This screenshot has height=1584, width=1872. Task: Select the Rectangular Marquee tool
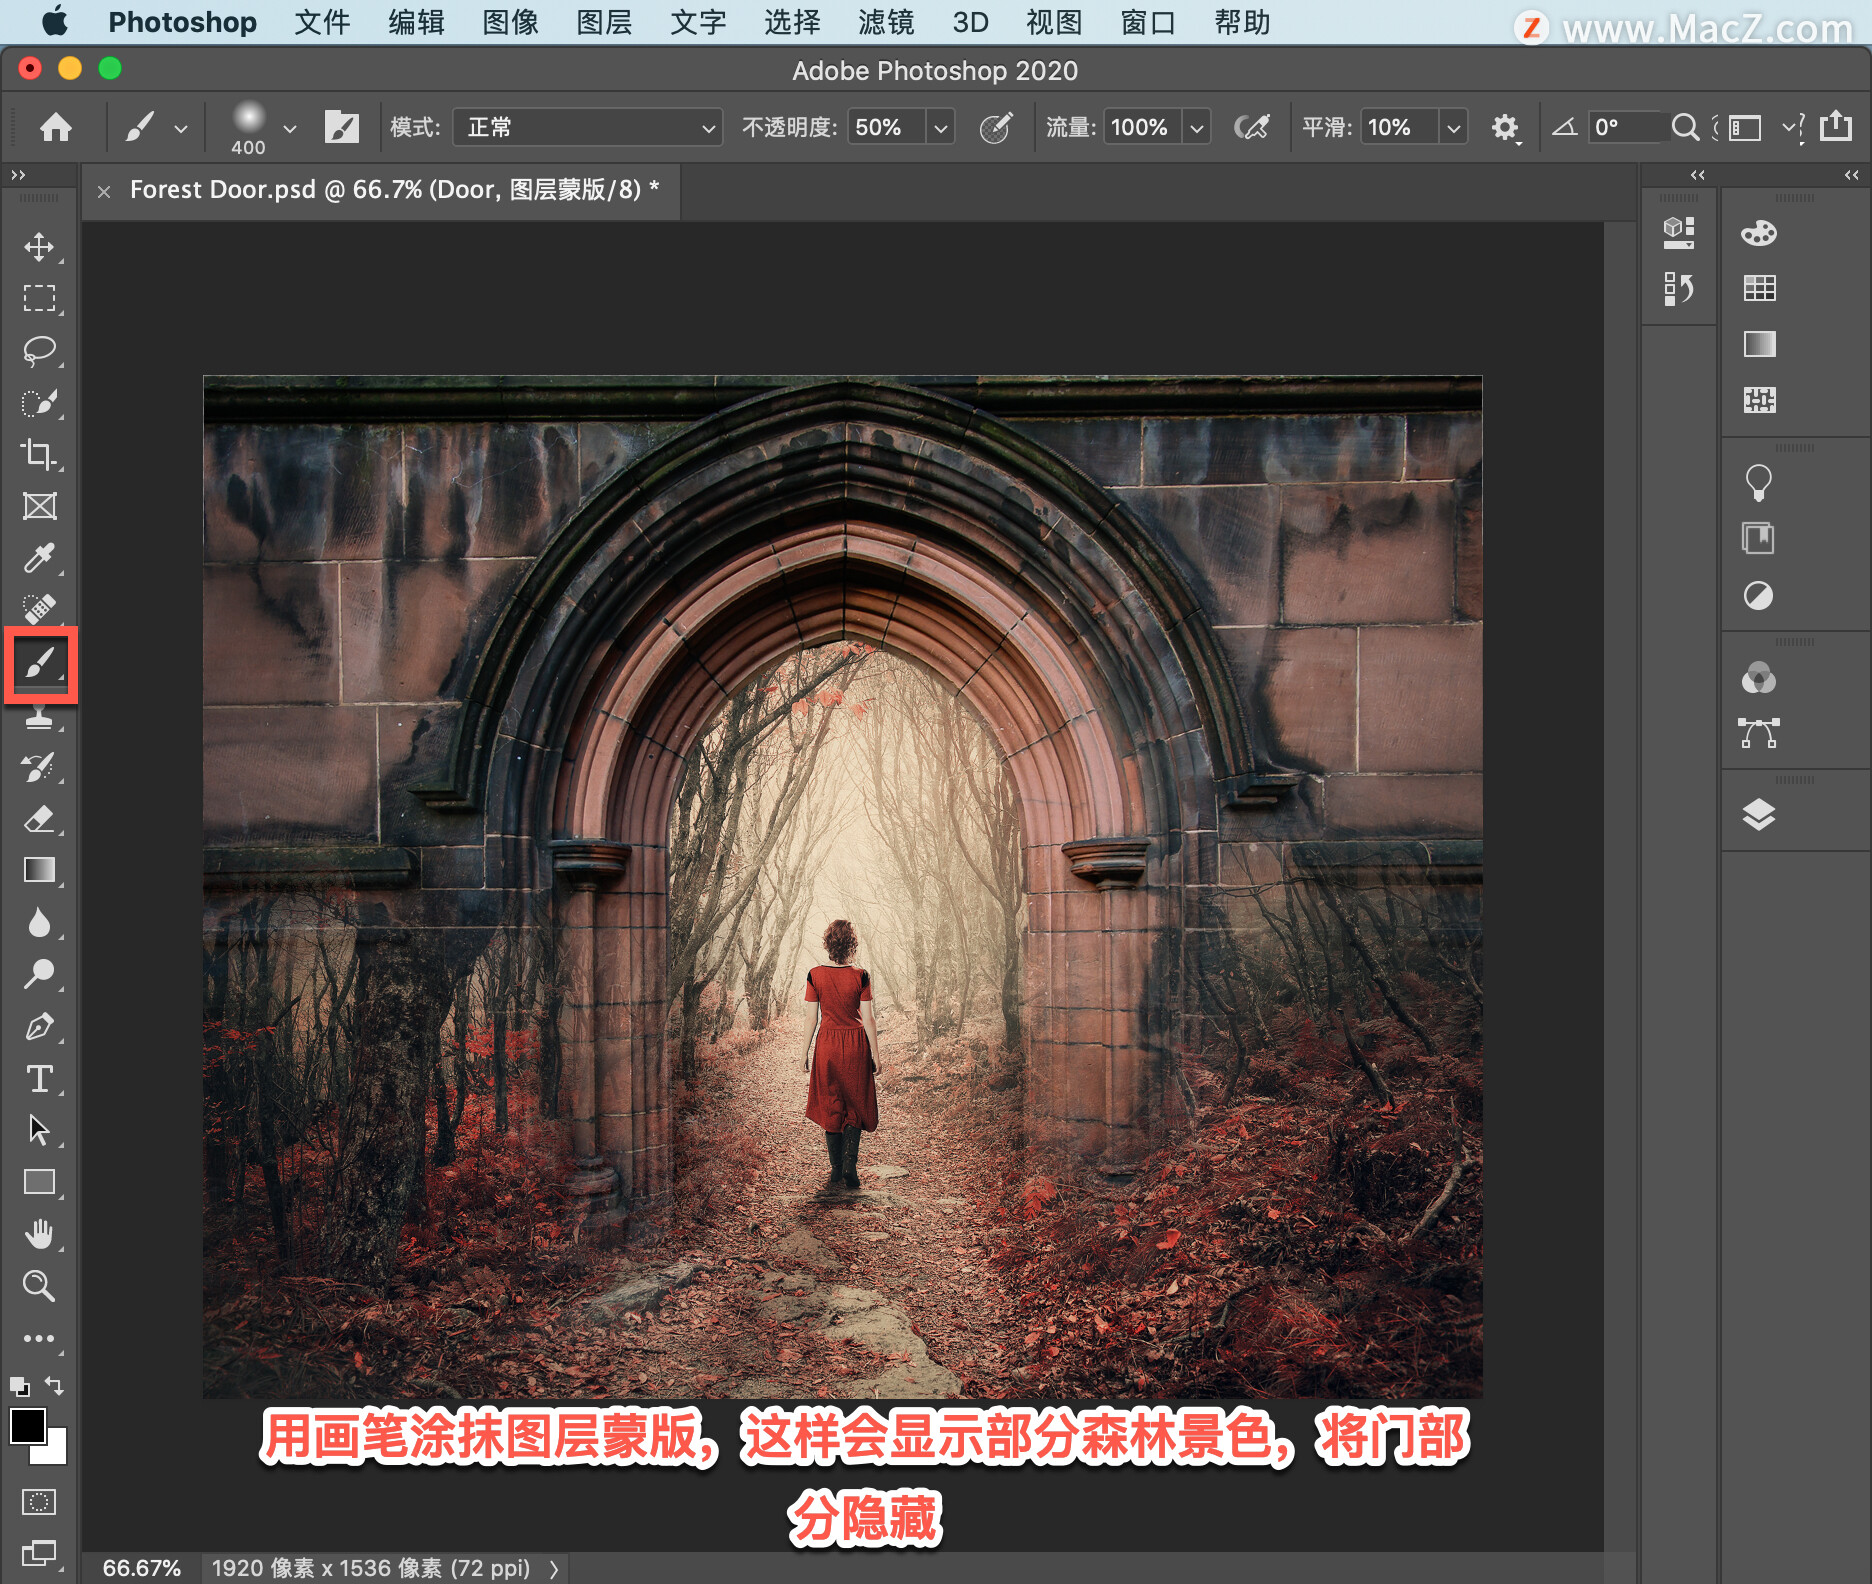(x=39, y=298)
